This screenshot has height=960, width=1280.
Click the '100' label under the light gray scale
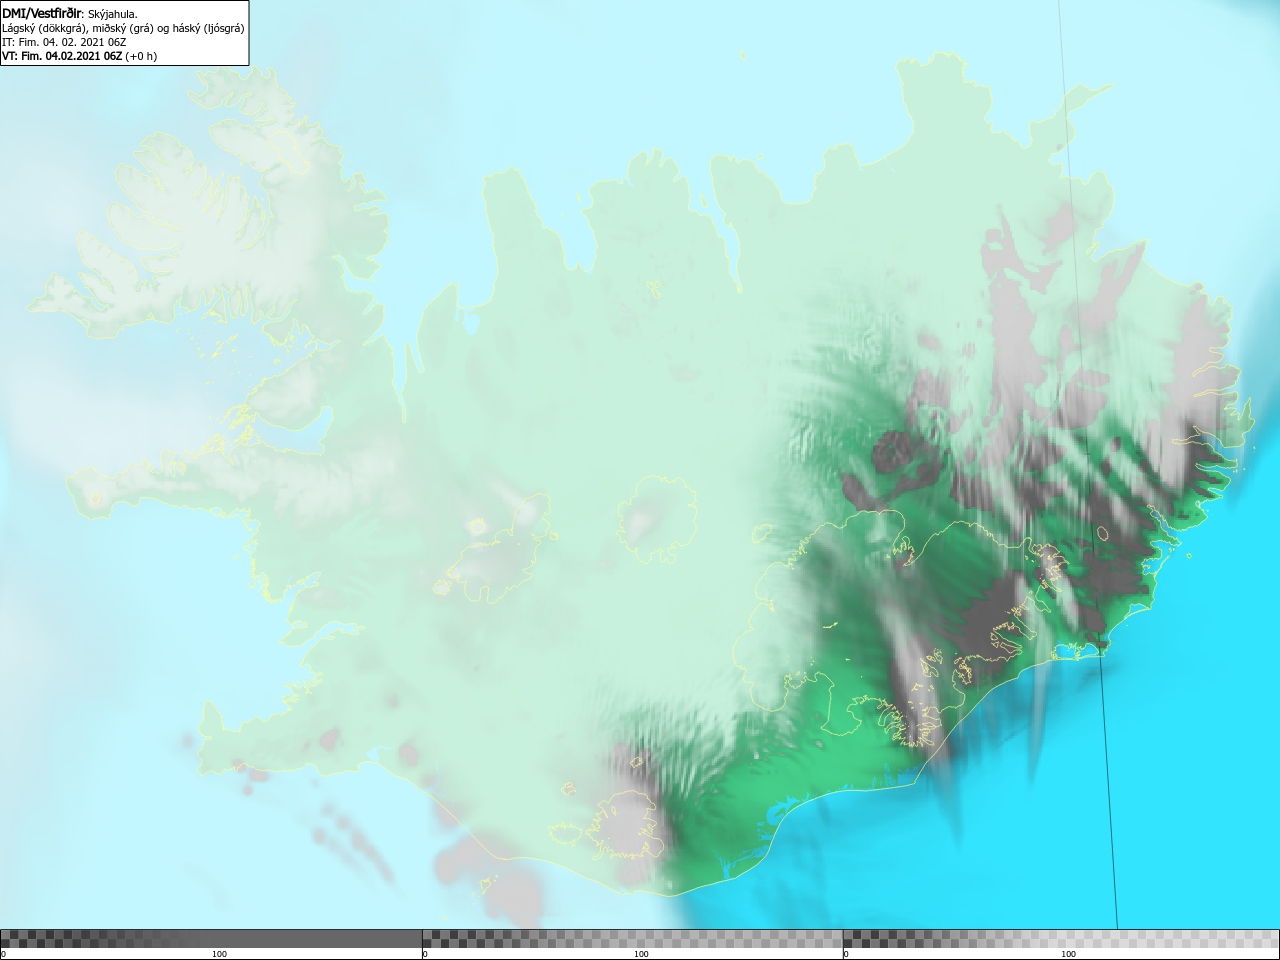pos(1068,954)
